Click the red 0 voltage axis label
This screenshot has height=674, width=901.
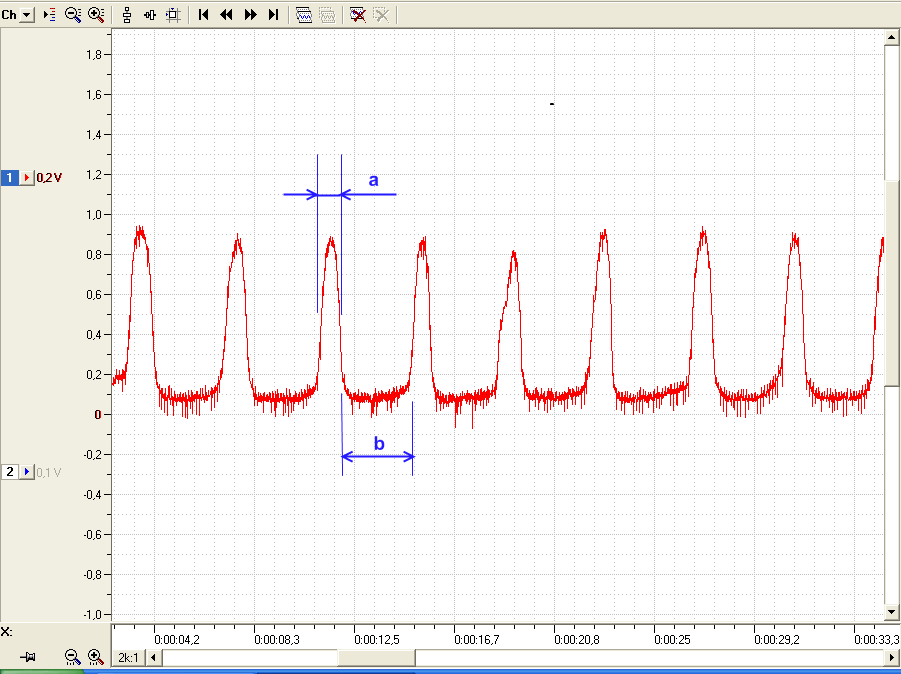pos(98,414)
